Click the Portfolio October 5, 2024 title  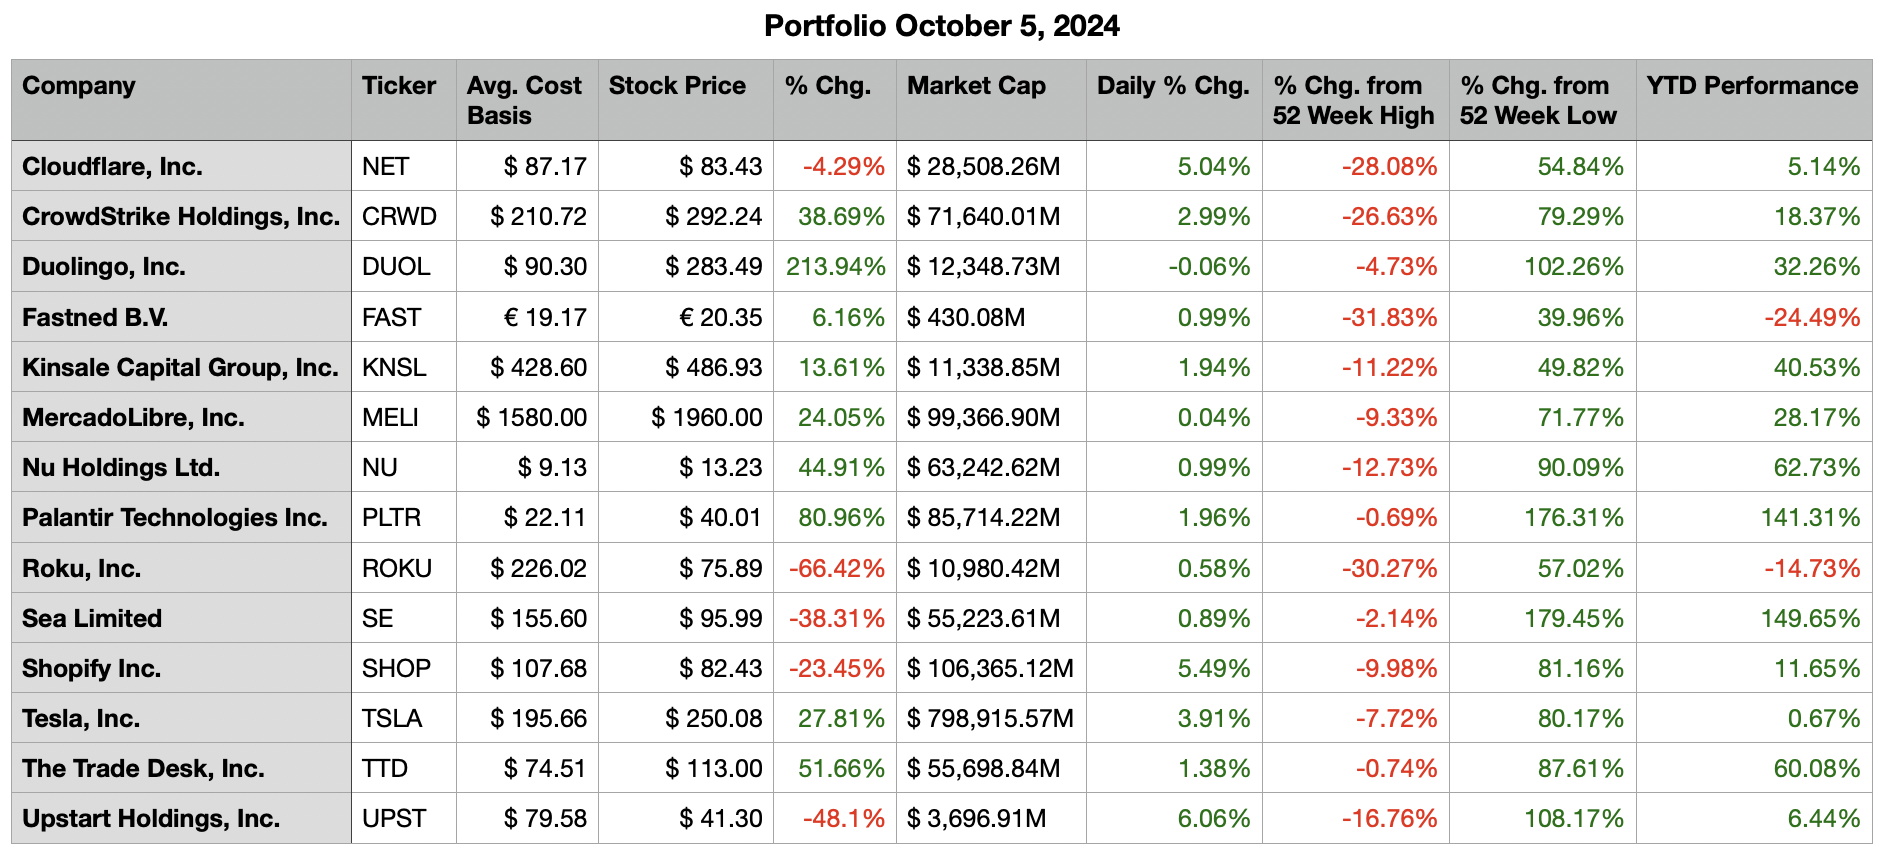941,26
